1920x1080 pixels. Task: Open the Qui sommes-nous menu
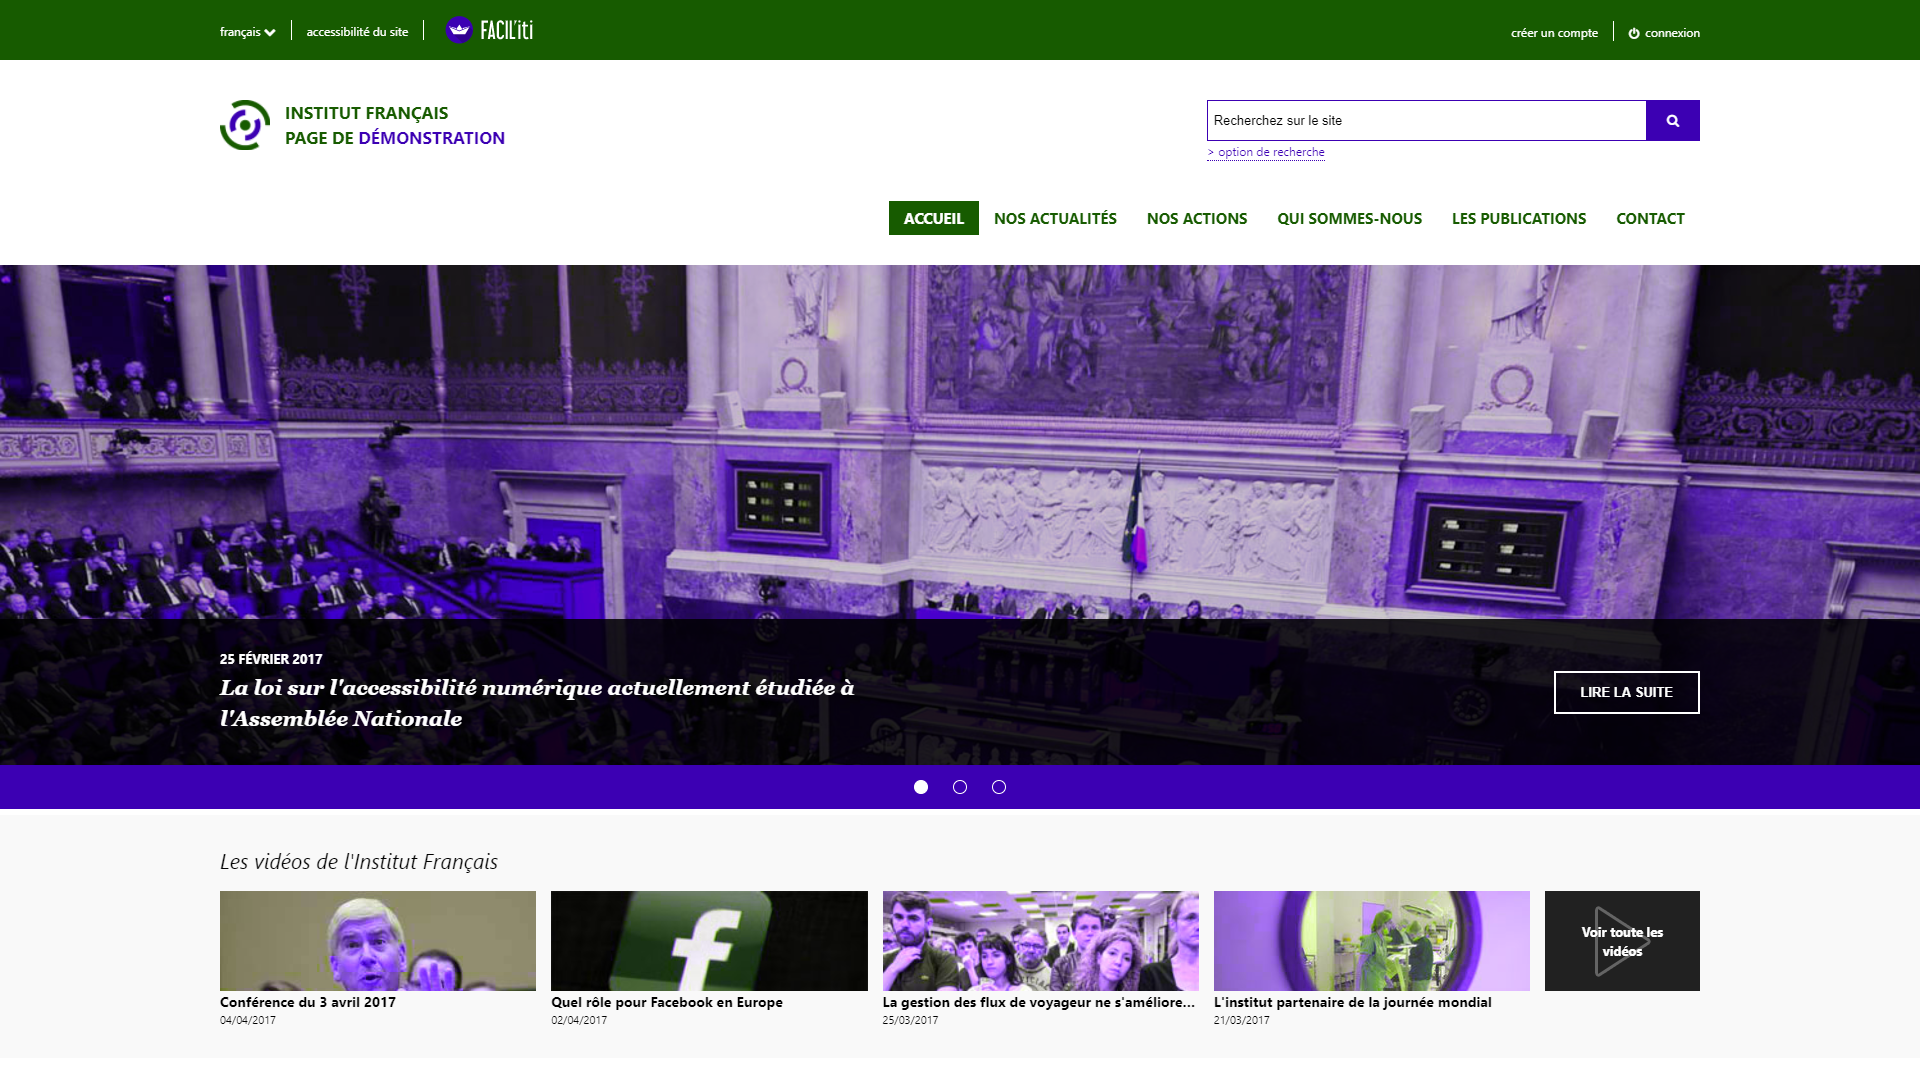(x=1349, y=218)
